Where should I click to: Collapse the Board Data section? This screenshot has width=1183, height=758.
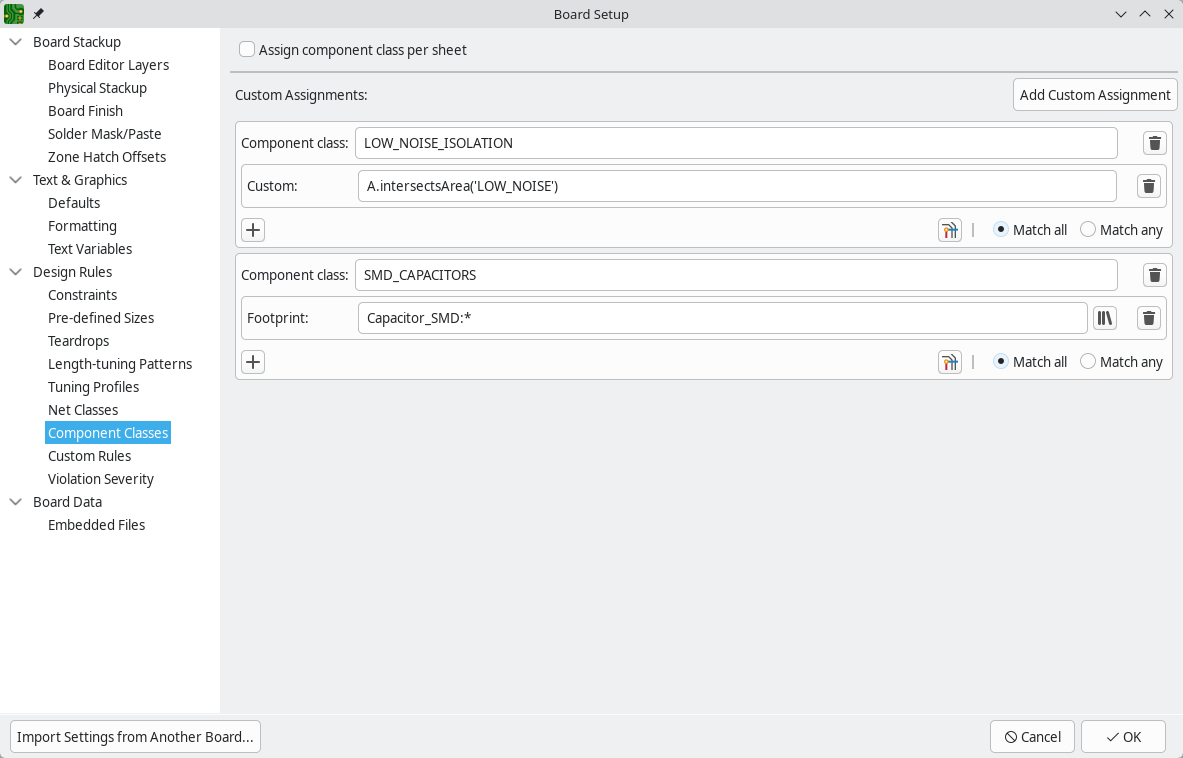(14, 501)
